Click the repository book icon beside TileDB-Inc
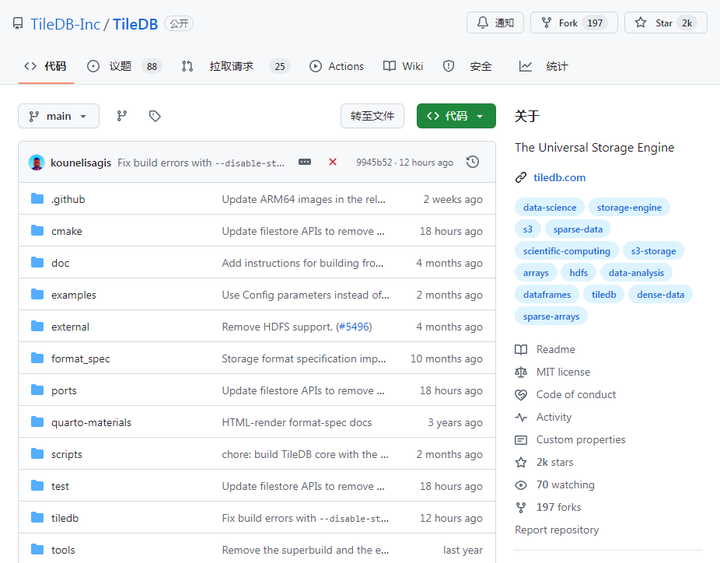This screenshot has width=720, height=563. pyautogui.click(x=18, y=23)
